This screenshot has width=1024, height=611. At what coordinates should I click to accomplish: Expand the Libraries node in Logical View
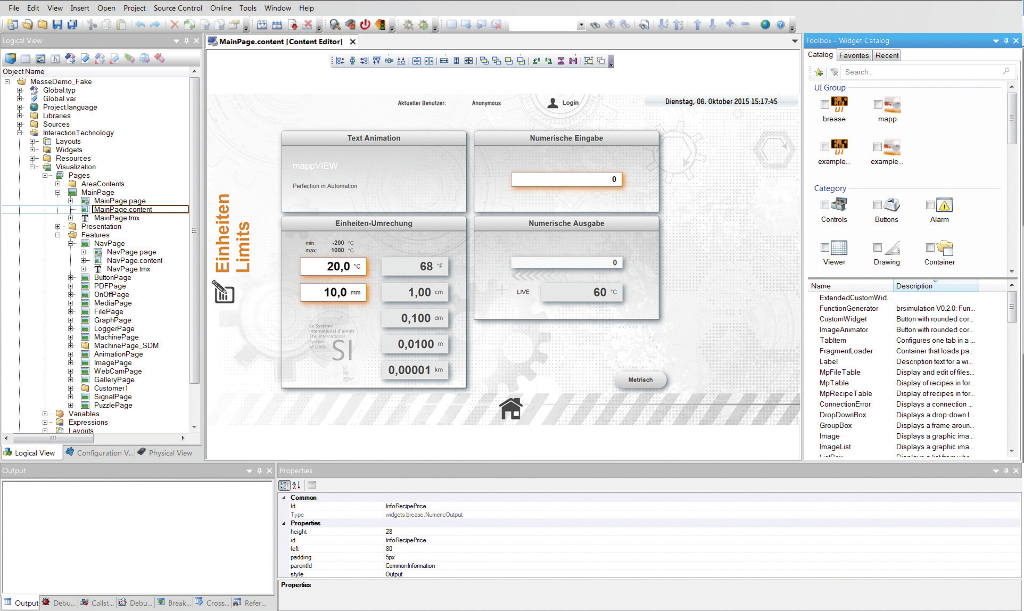click(x=20, y=116)
